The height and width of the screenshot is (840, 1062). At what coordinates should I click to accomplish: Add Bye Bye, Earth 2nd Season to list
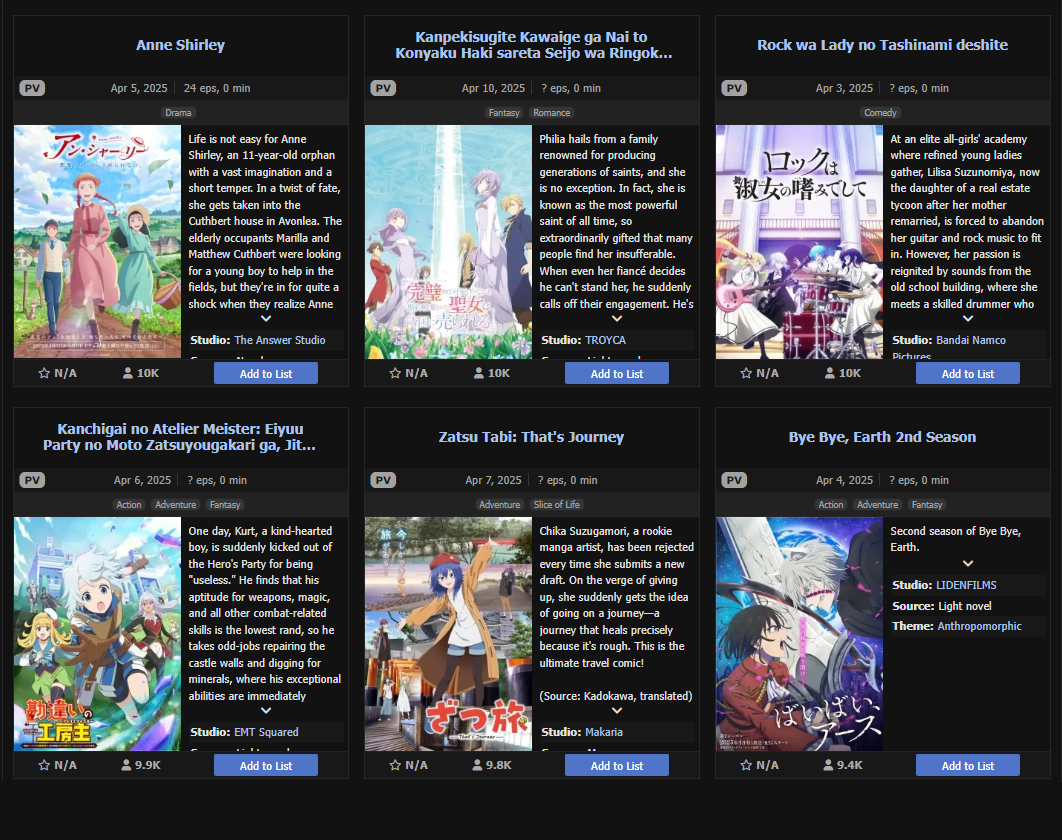point(968,765)
